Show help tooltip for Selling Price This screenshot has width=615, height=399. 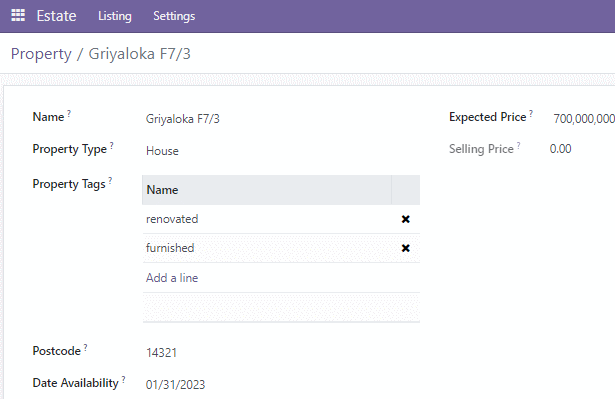pyautogui.click(x=519, y=146)
